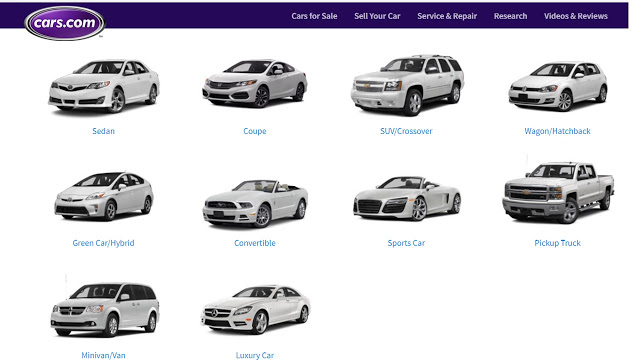The width and height of the screenshot is (640, 360).
Task: Select the Pickup Truck image
Action: 558,192
